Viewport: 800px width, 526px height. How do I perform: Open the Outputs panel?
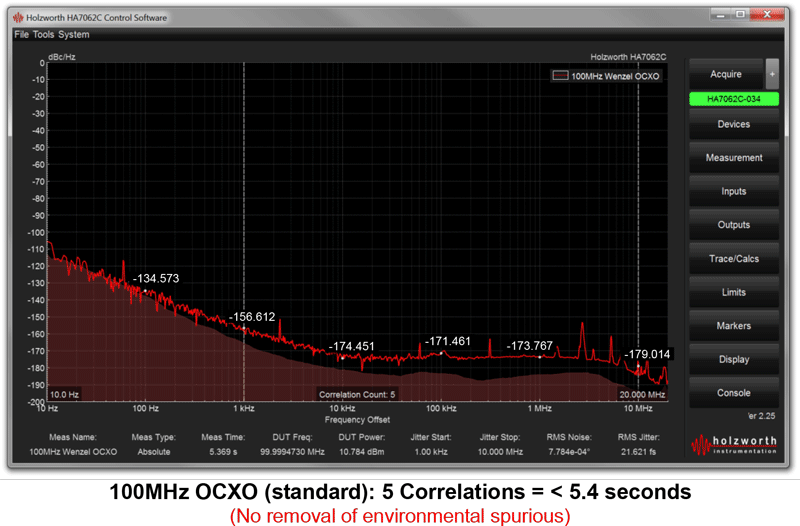coord(734,225)
